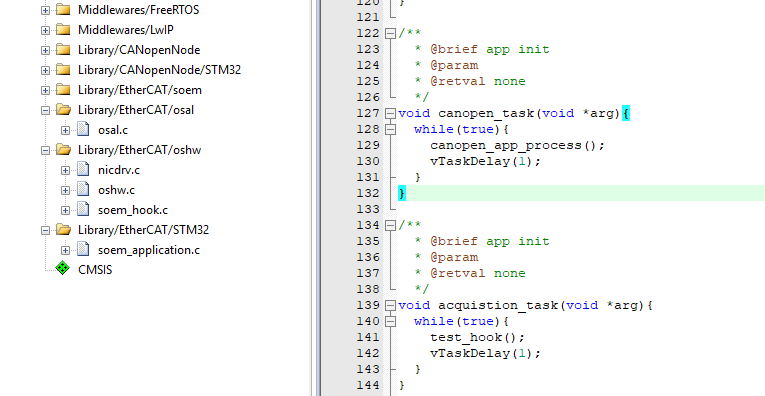Place cursor on test_hook() call
This screenshot has height=396, width=765.
click(x=477, y=337)
